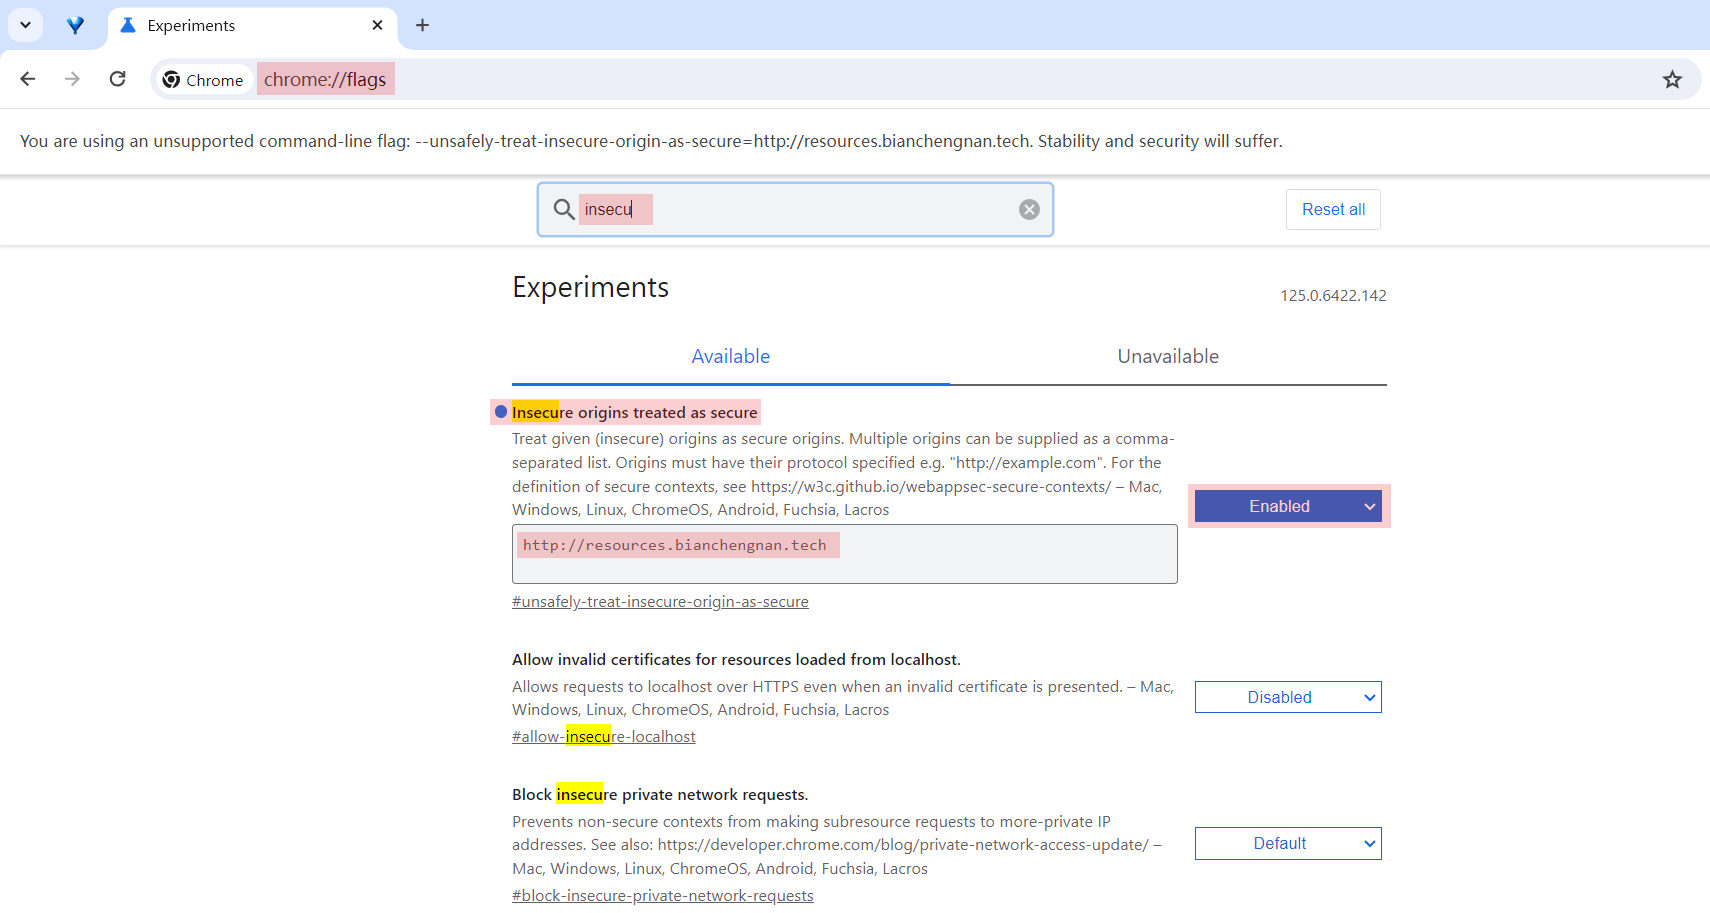The width and height of the screenshot is (1710, 913).
Task: Switch to the Unavailable tab
Action: tap(1168, 356)
